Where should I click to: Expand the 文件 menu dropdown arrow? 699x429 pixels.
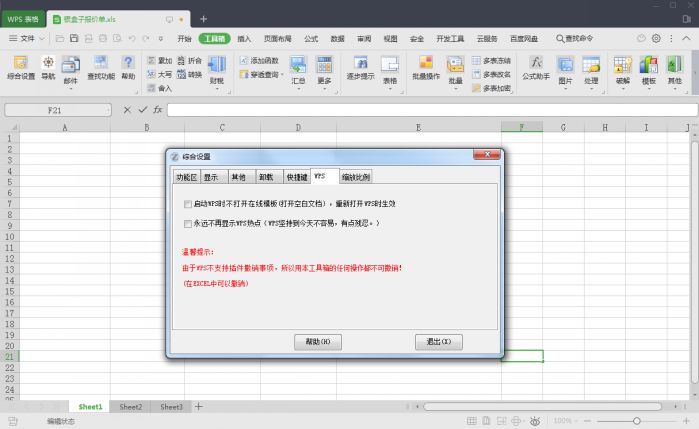click(x=42, y=39)
